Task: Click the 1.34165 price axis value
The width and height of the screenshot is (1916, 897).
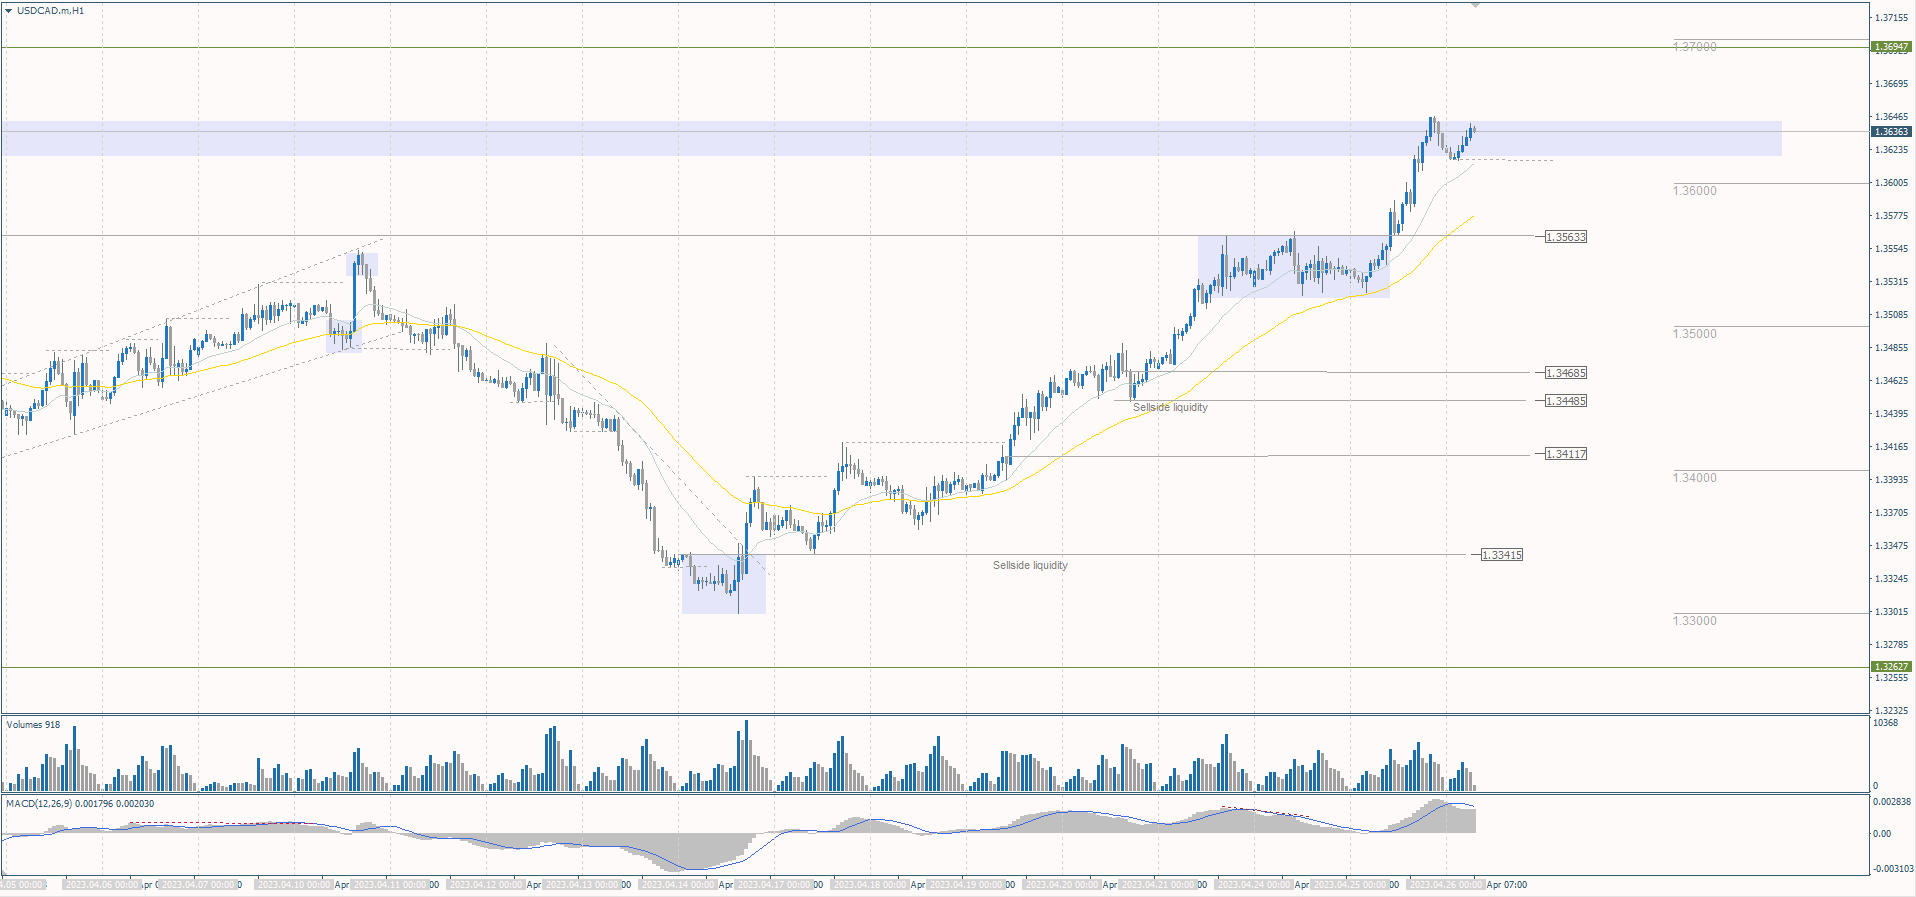Action: (1891, 447)
